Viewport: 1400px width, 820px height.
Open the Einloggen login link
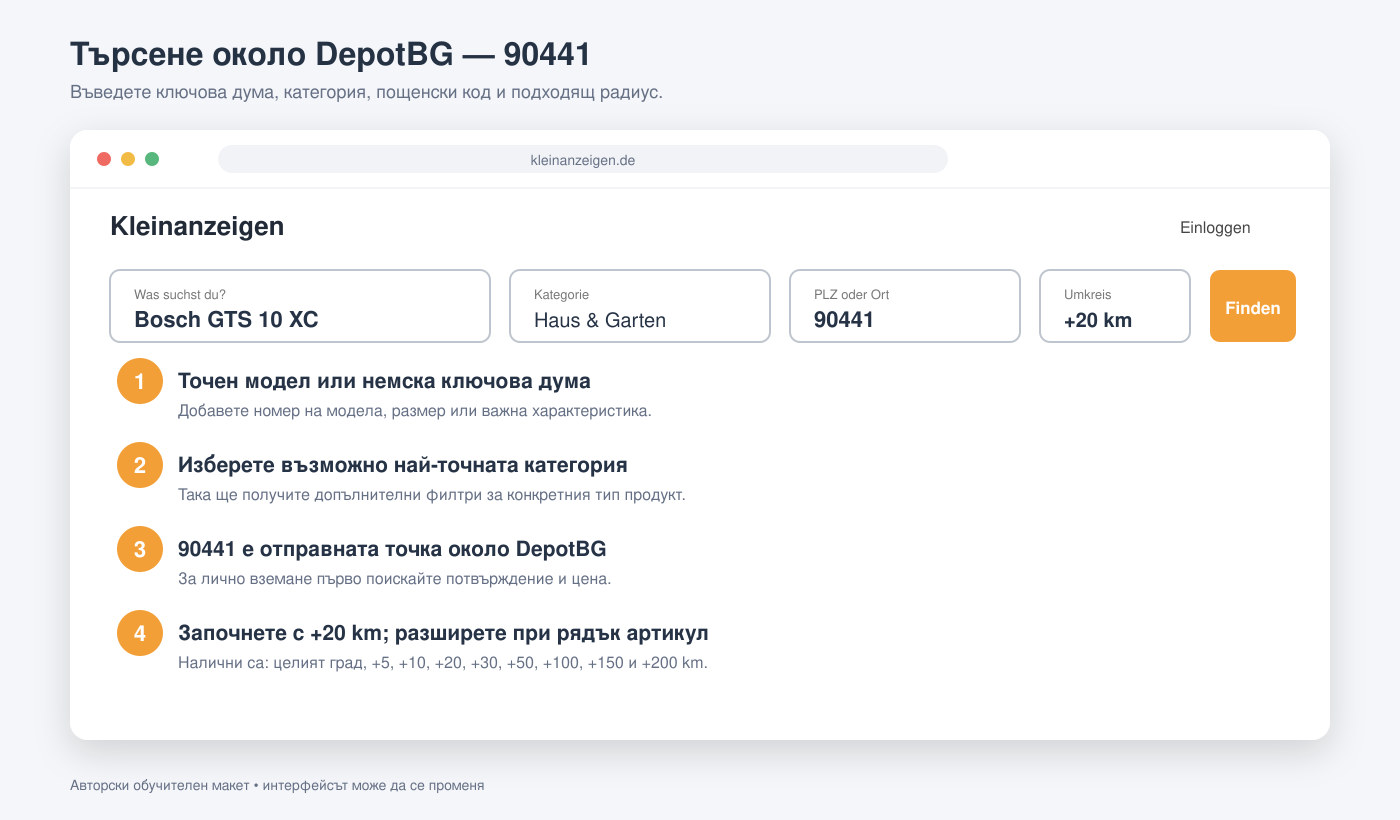(x=1215, y=228)
